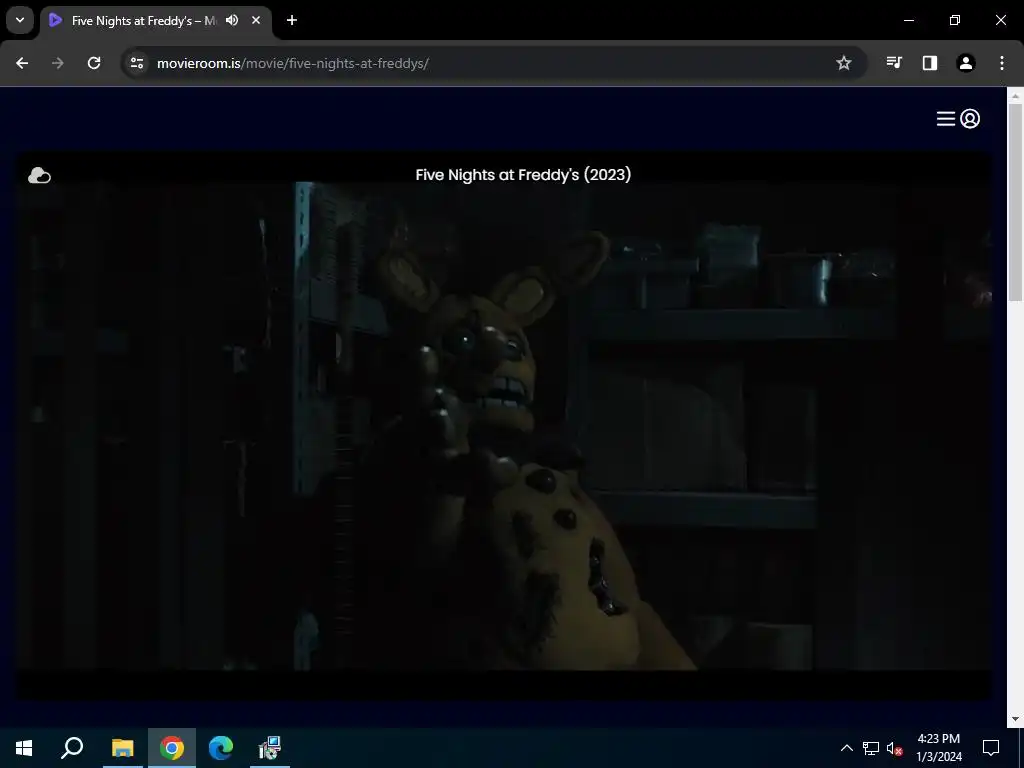The image size is (1024, 768).
Task: Go back to the previous page
Action: coord(22,63)
